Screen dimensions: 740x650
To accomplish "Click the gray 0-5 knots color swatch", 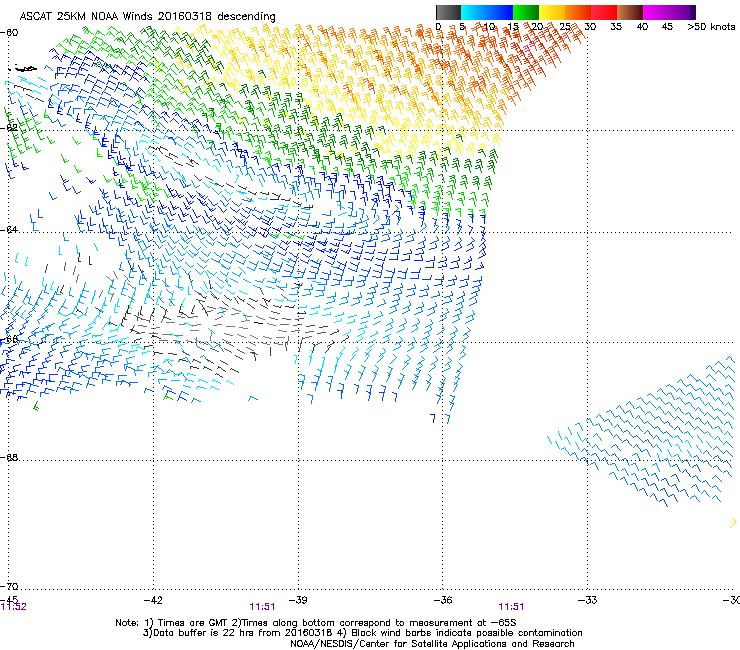I will [x=448, y=12].
